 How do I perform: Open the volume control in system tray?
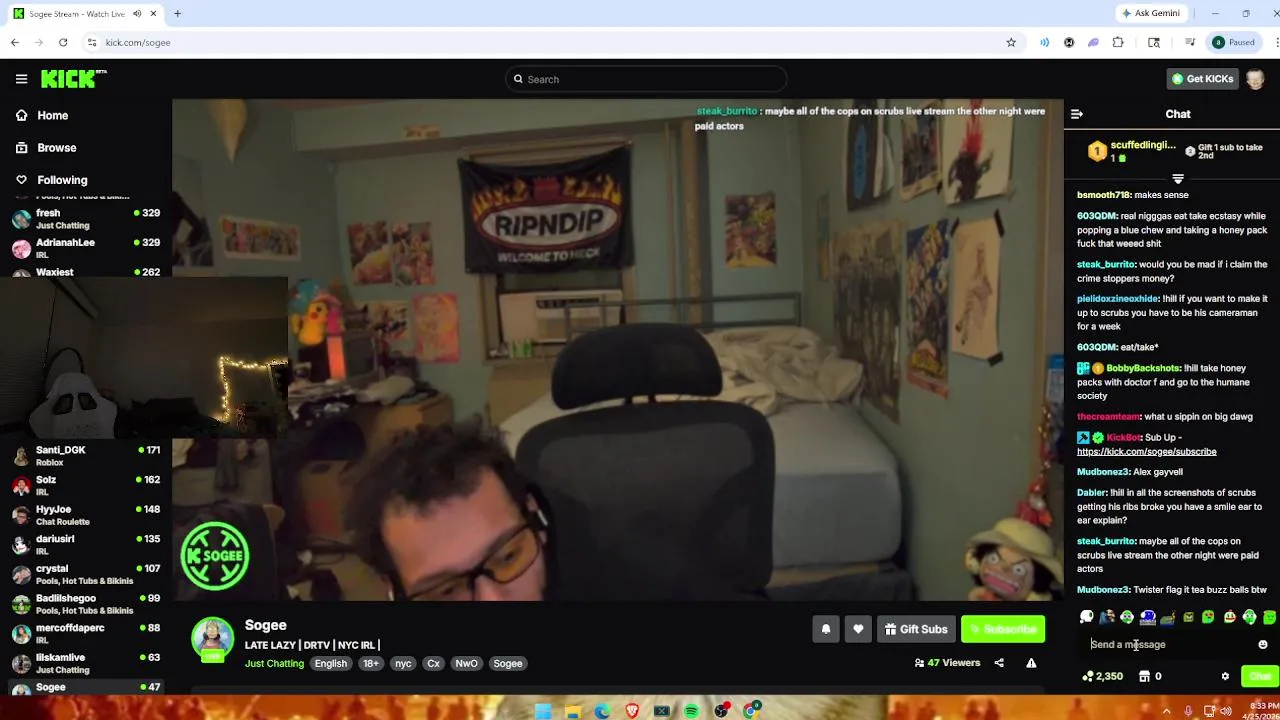[x=1226, y=711]
